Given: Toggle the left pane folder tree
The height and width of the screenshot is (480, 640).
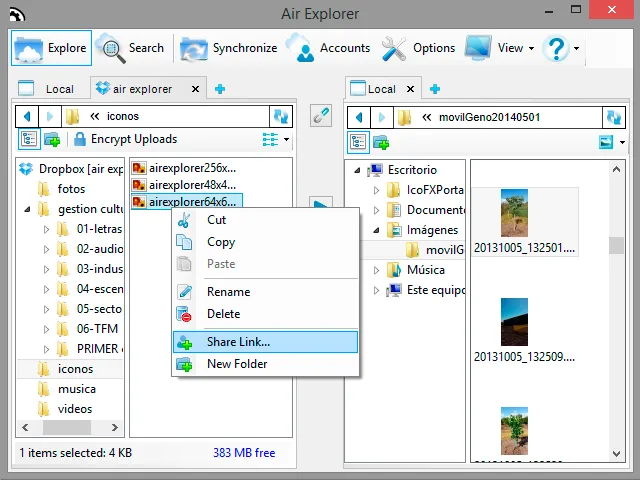Looking at the screenshot, I should pyautogui.click(x=29, y=139).
